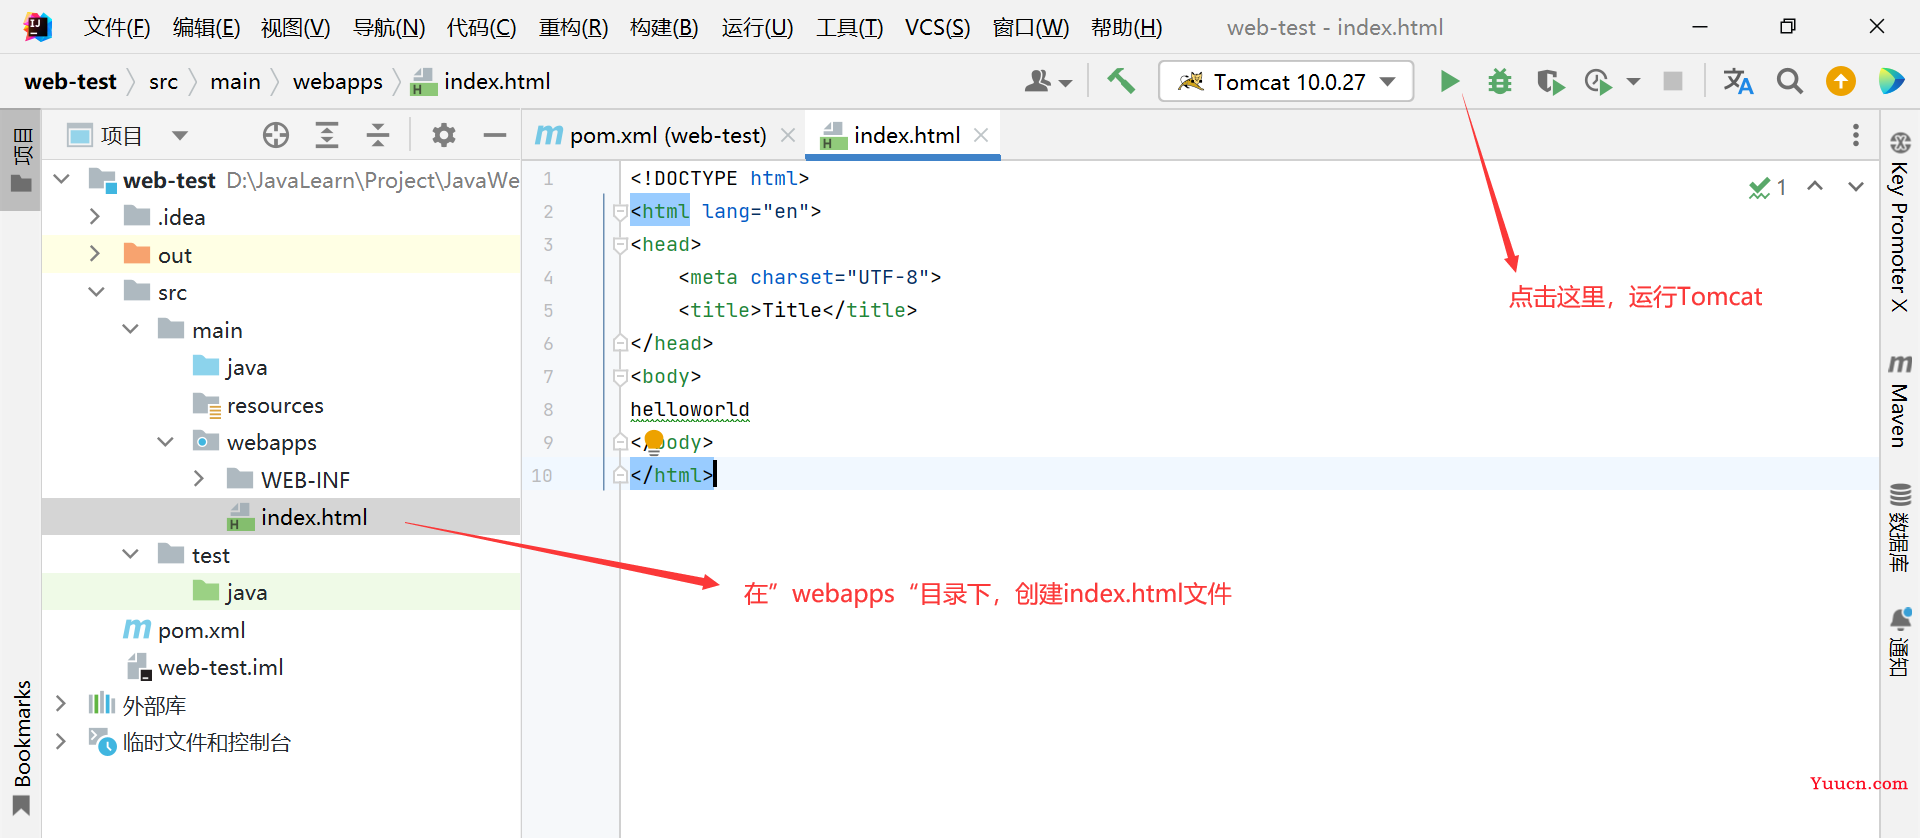Select pom.xml in project tree
Image resolution: width=1920 pixels, height=838 pixels.
pyautogui.click(x=281, y=630)
